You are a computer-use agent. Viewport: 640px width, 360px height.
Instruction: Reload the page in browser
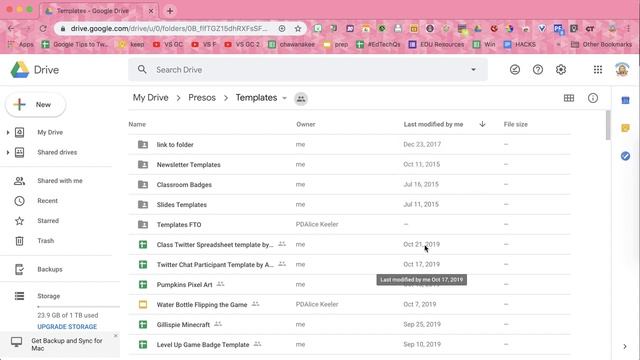click(43, 29)
